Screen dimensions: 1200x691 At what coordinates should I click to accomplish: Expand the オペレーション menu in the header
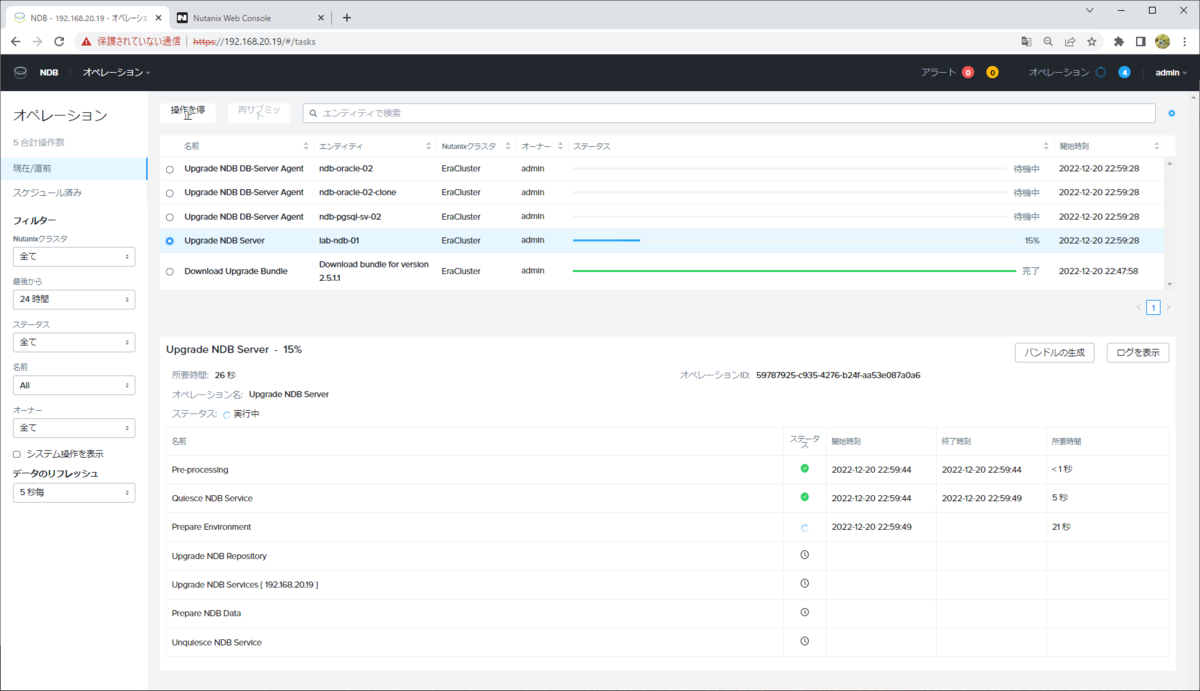(x=117, y=72)
